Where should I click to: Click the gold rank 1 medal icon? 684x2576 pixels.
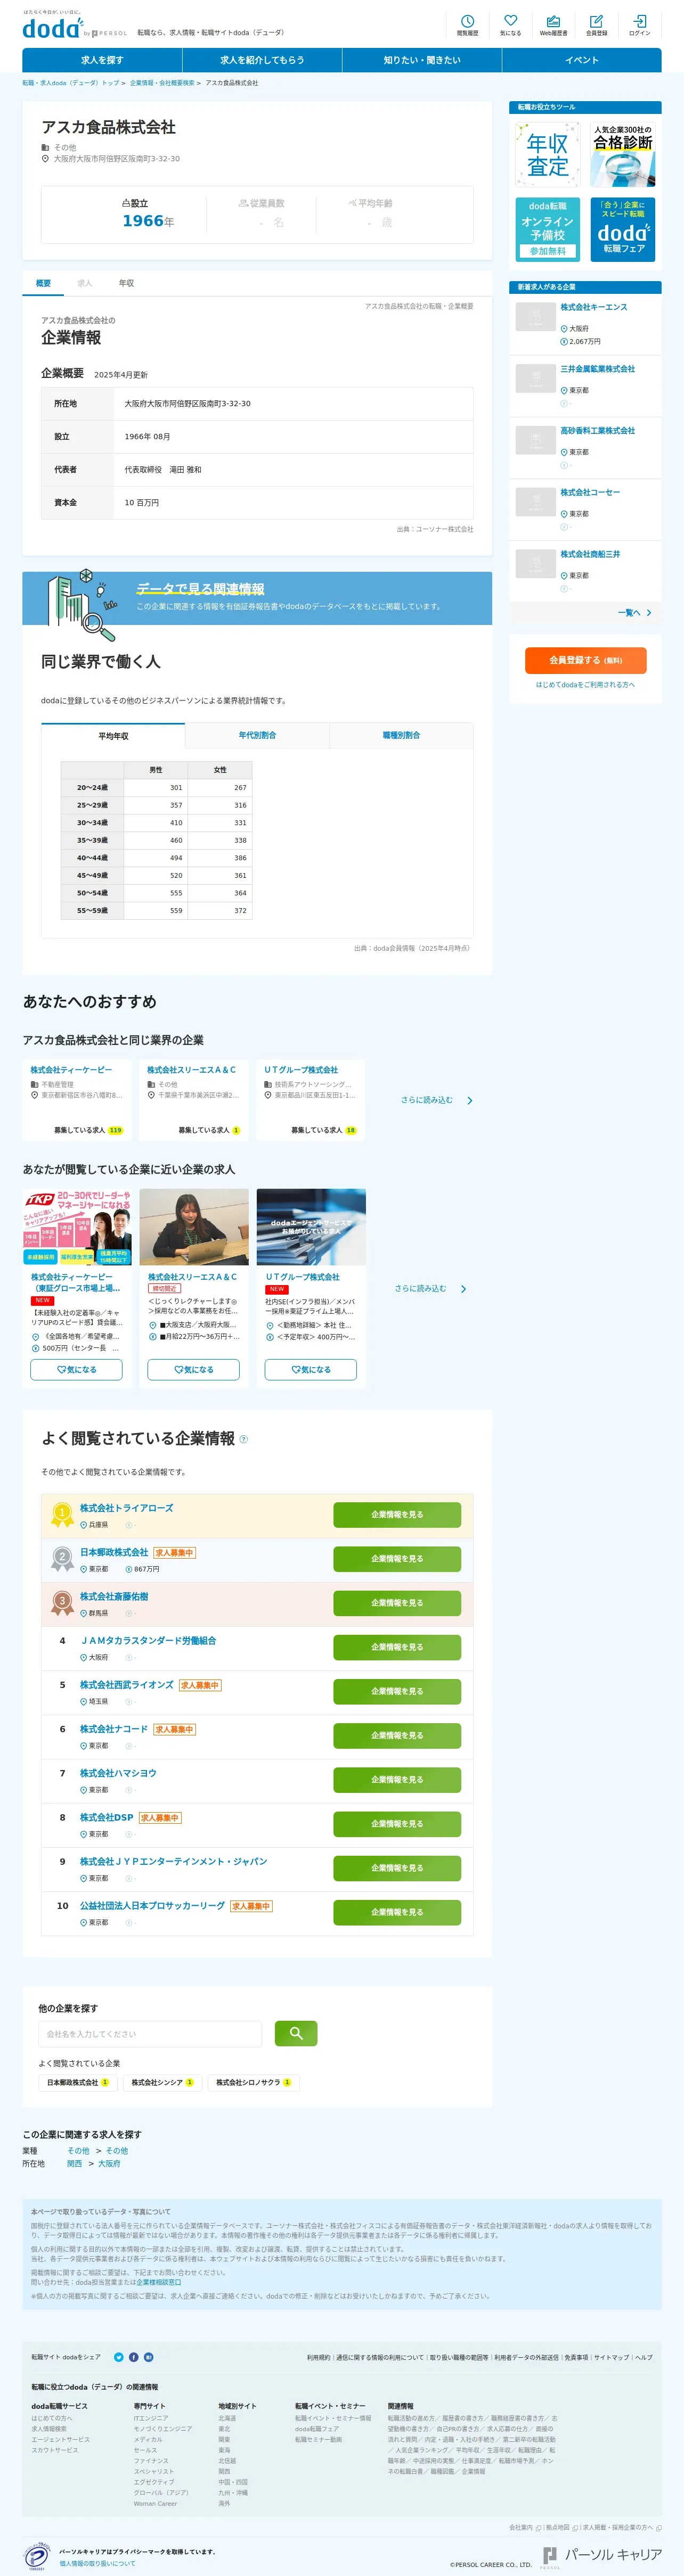[x=62, y=1515]
